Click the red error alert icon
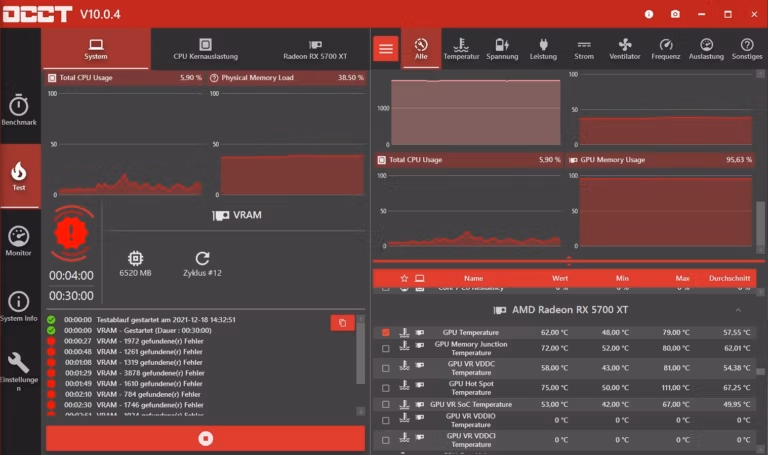768x455 pixels. 71,233
